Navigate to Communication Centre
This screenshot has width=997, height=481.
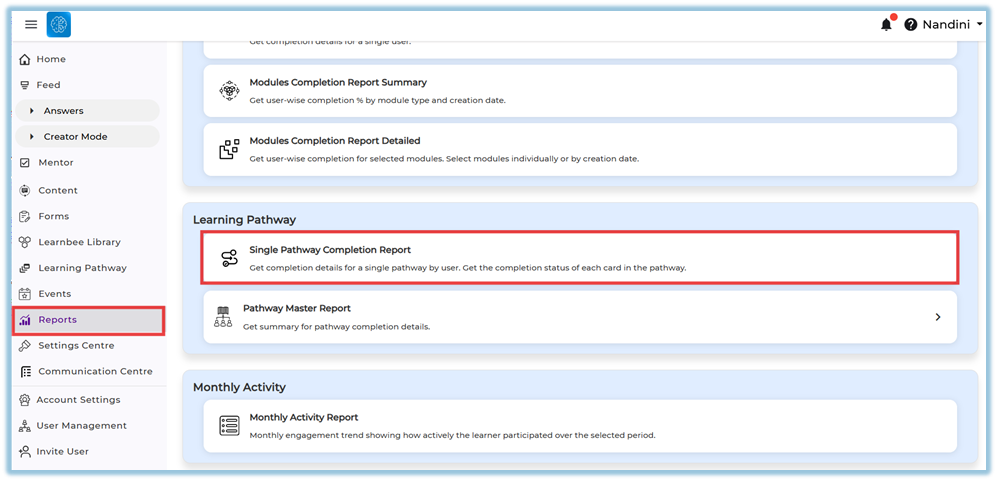(x=95, y=372)
